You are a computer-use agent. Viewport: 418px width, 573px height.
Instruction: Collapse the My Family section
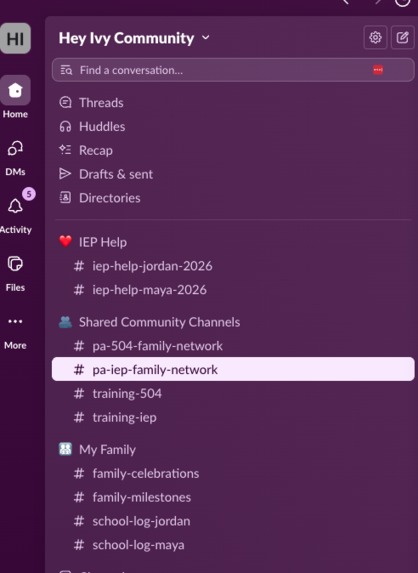97,449
